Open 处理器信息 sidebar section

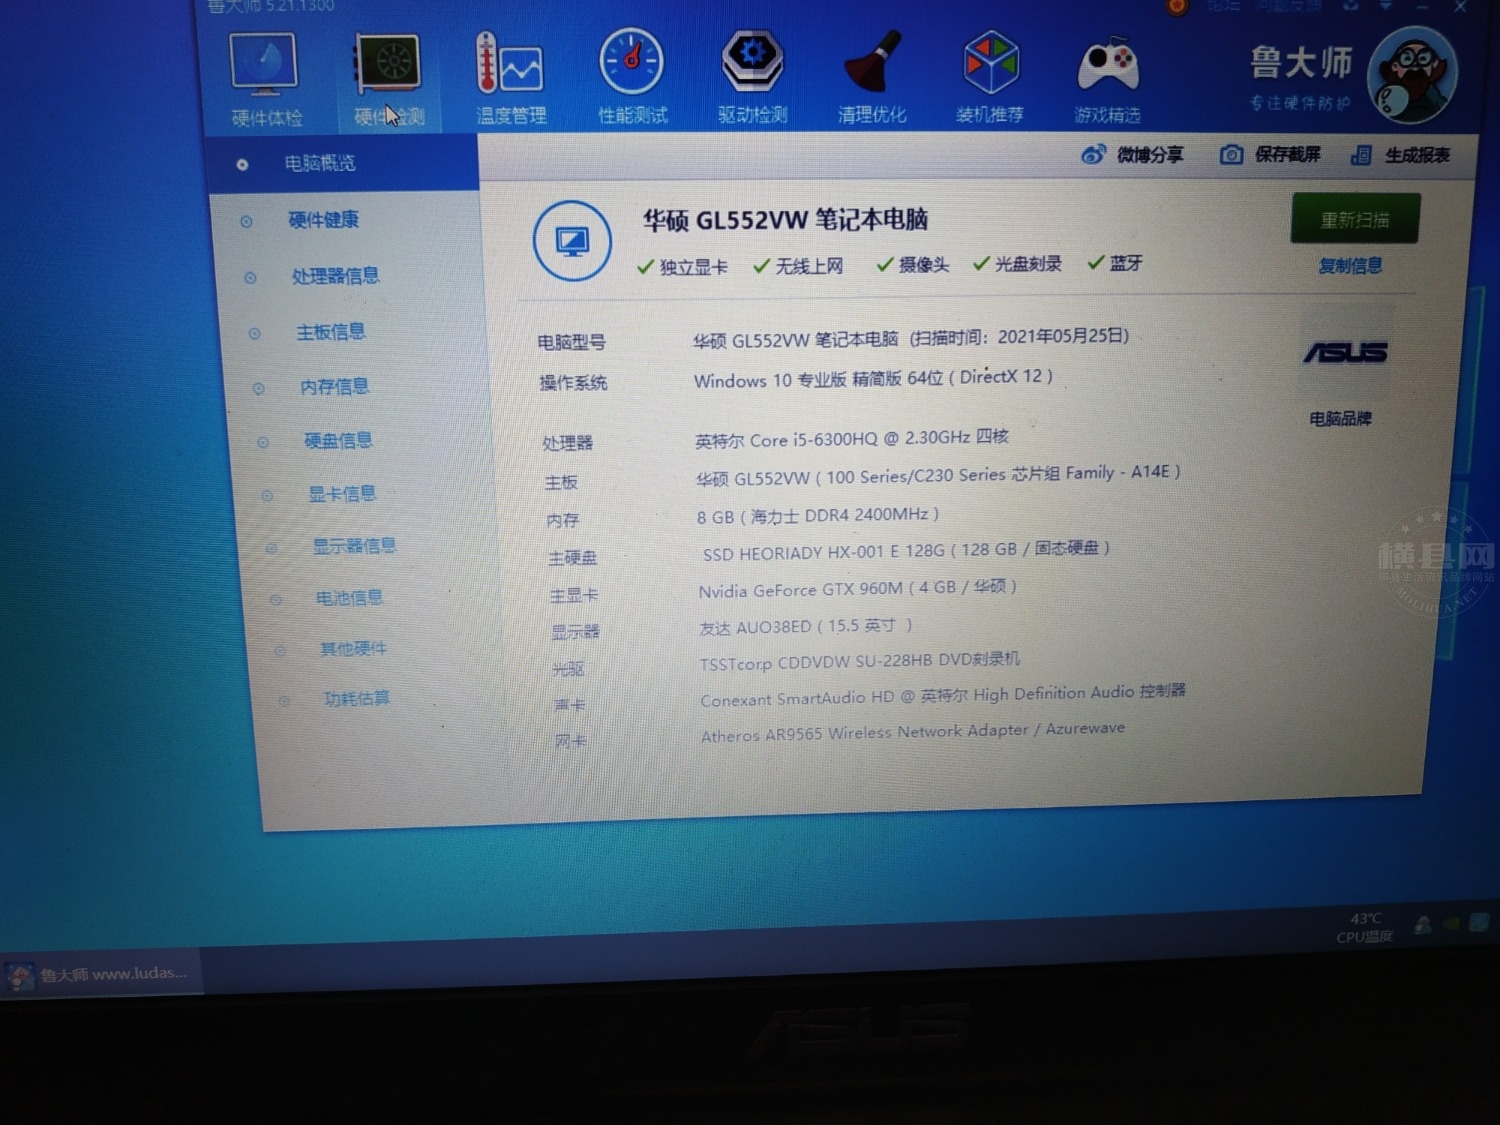[x=335, y=276]
